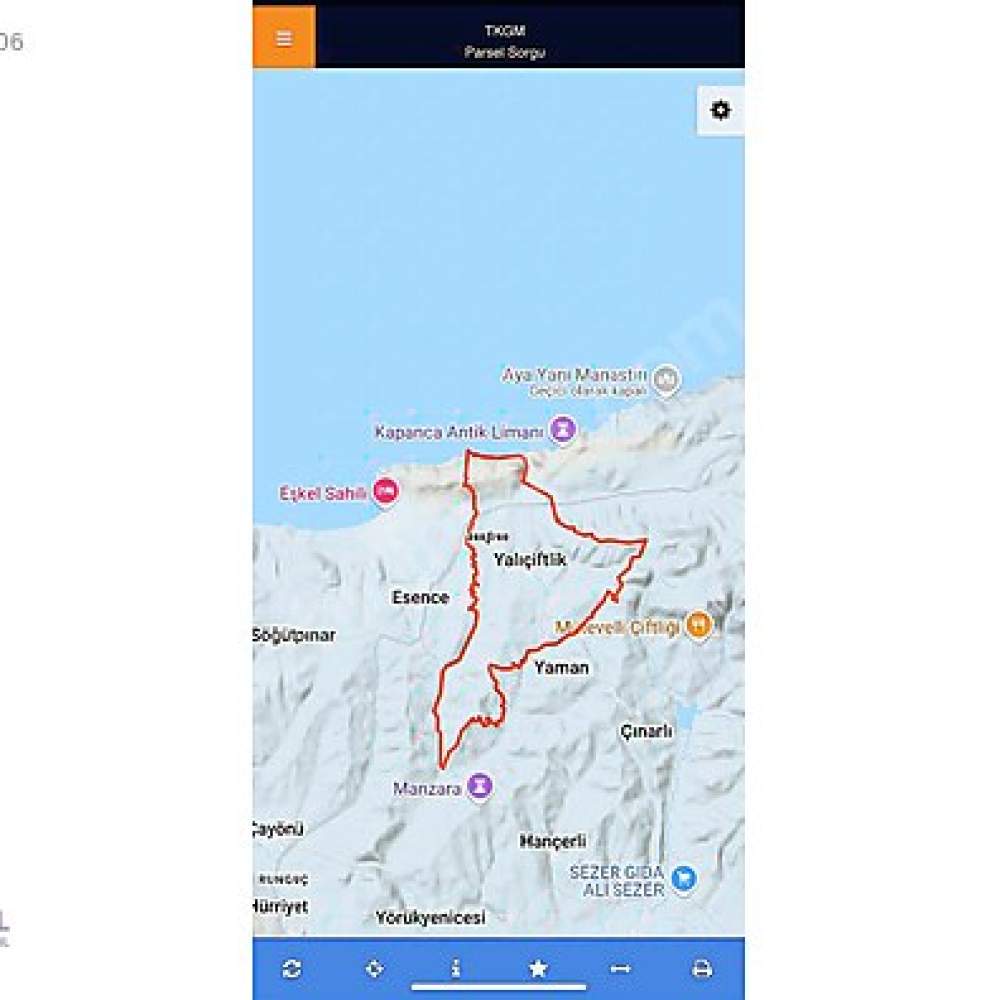Viewport: 1000px width, 1000px height.
Task: Click the TKGM Parsel Sorgu title
Action: [x=504, y=41]
